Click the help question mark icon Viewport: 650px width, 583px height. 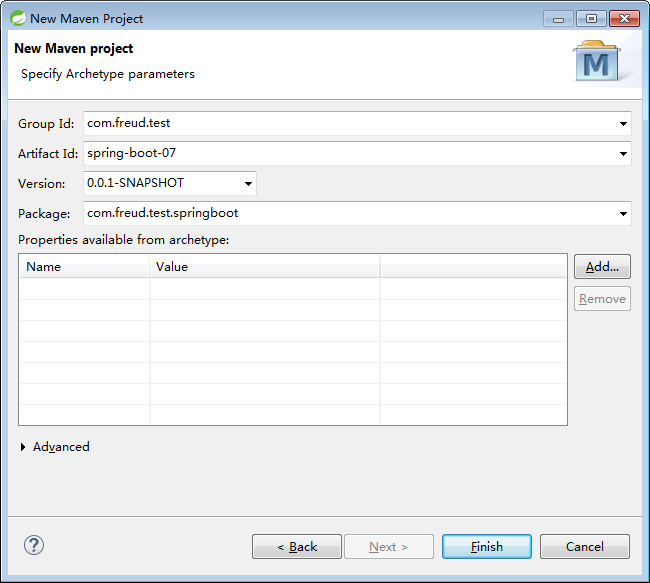pyautogui.click(x=34, y=545)
